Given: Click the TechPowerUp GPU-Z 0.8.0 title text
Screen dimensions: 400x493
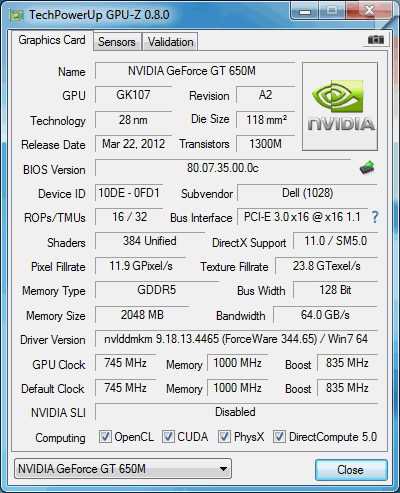Looking at the screenshot, I should [99, 15].
